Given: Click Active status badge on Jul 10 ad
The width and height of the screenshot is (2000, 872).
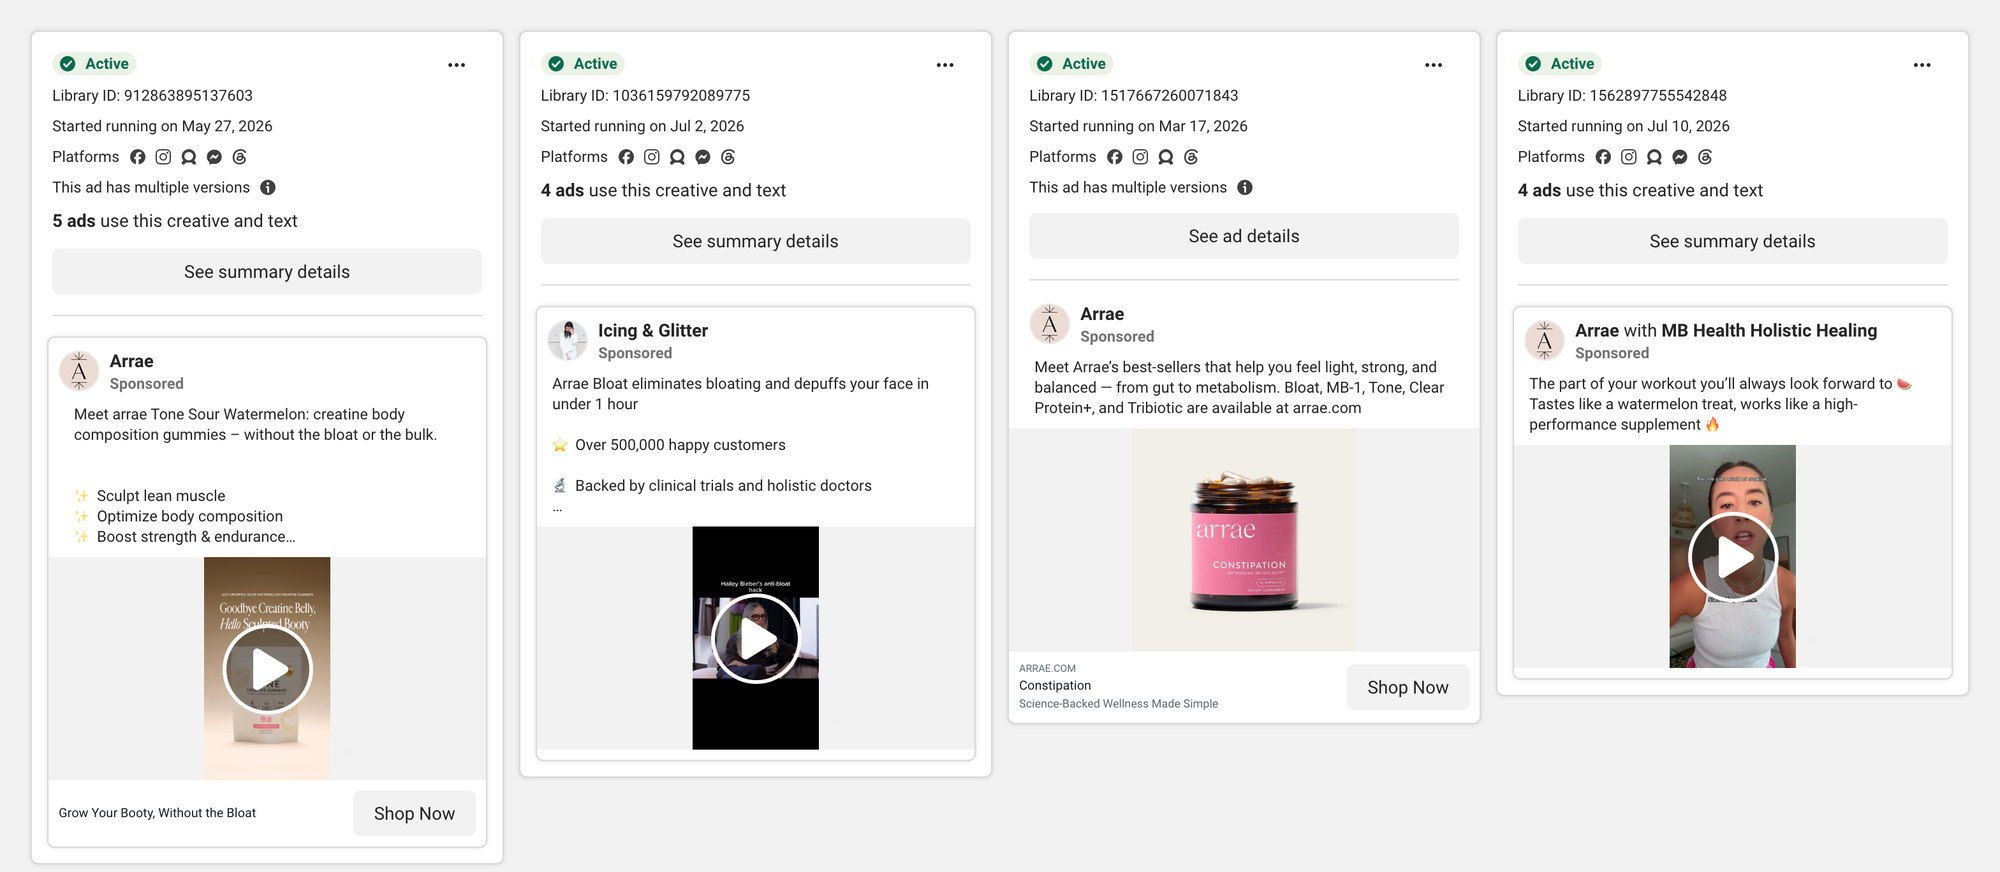Looking at the screenshot, I should 1561,64.
